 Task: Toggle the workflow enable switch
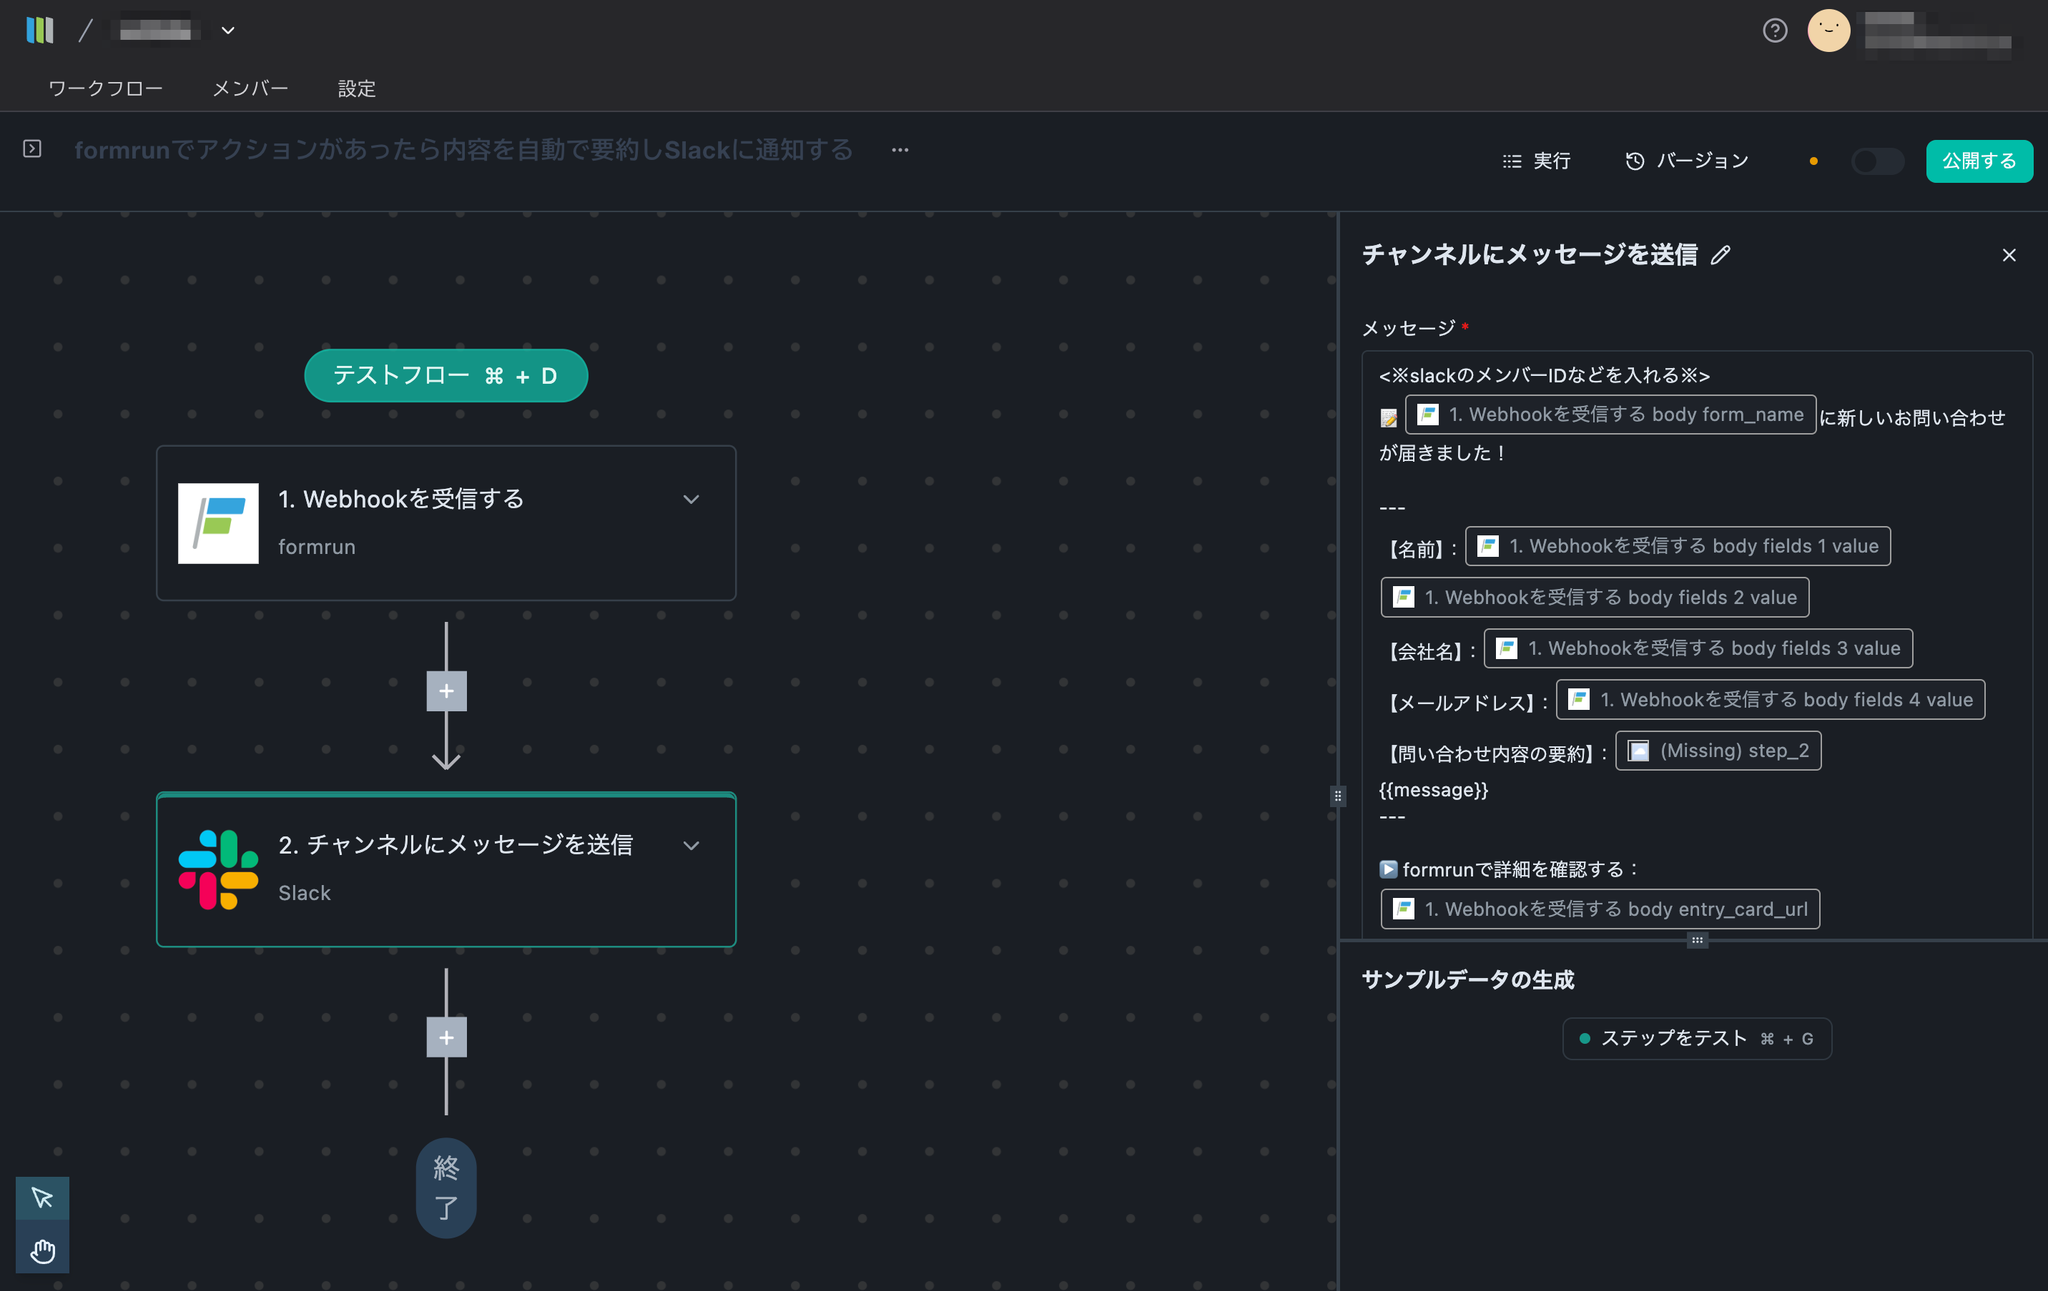click(1877, 161)
